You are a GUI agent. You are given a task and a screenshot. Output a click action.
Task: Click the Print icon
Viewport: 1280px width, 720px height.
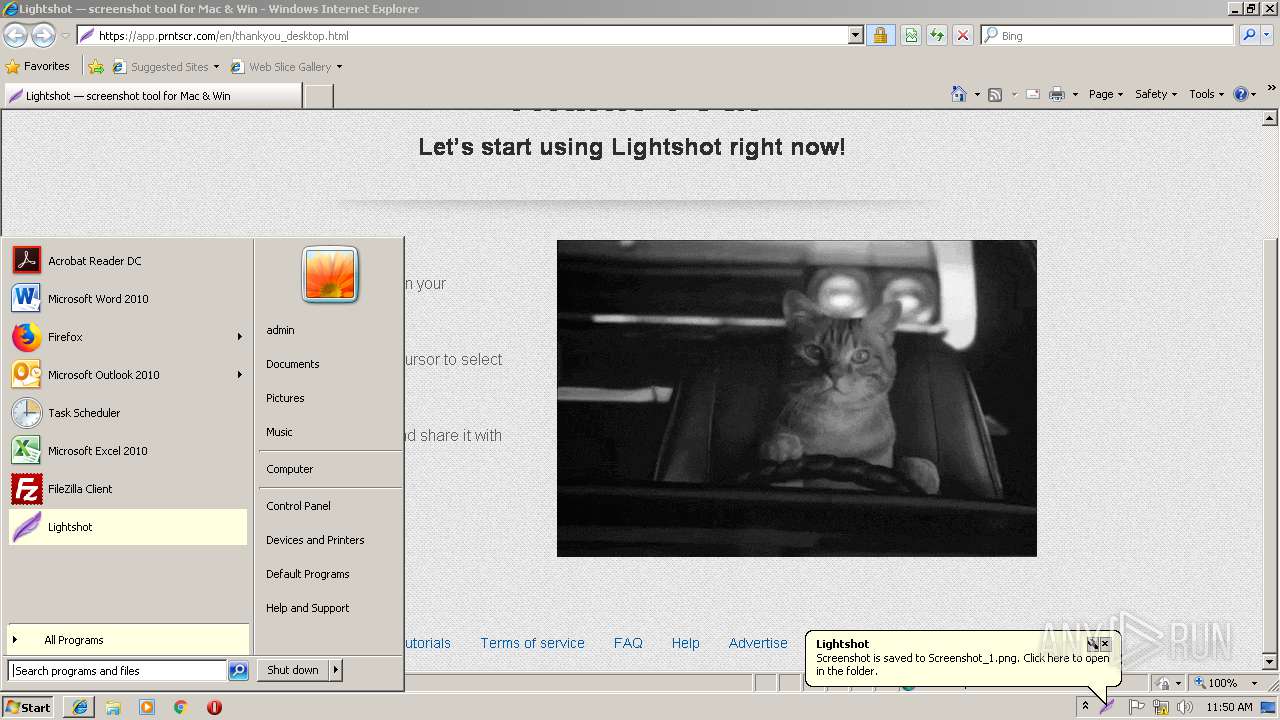coord(1057,94)
